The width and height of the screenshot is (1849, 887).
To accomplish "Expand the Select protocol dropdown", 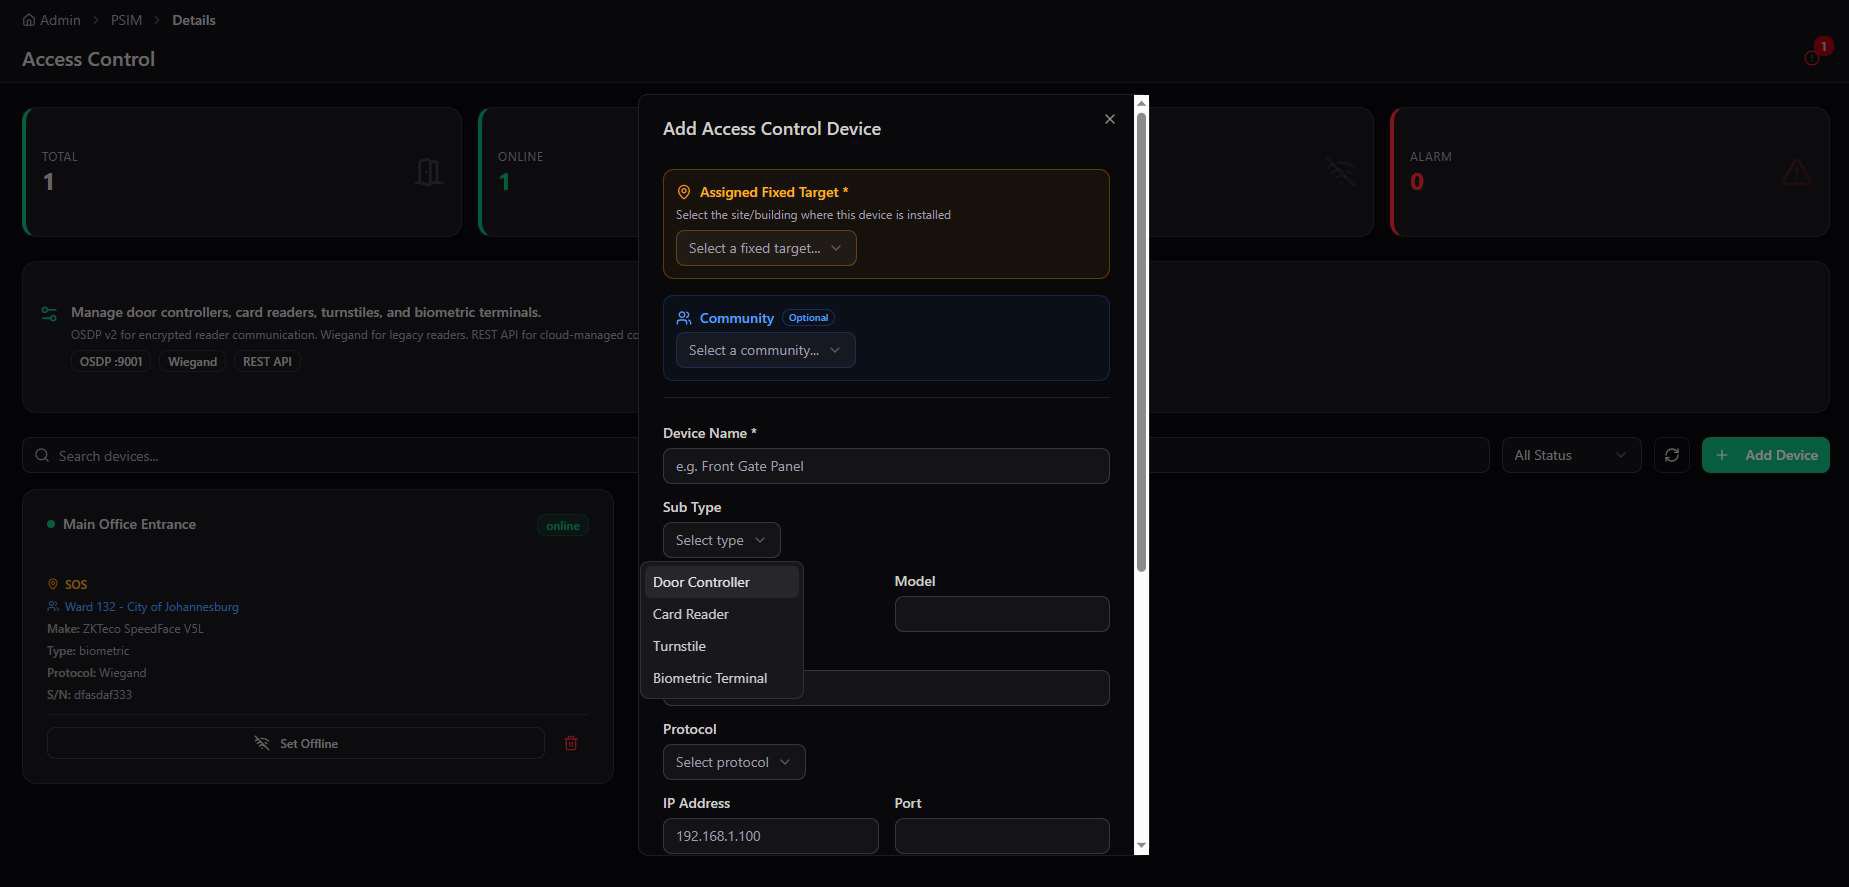I will click(x=734, y=762).
